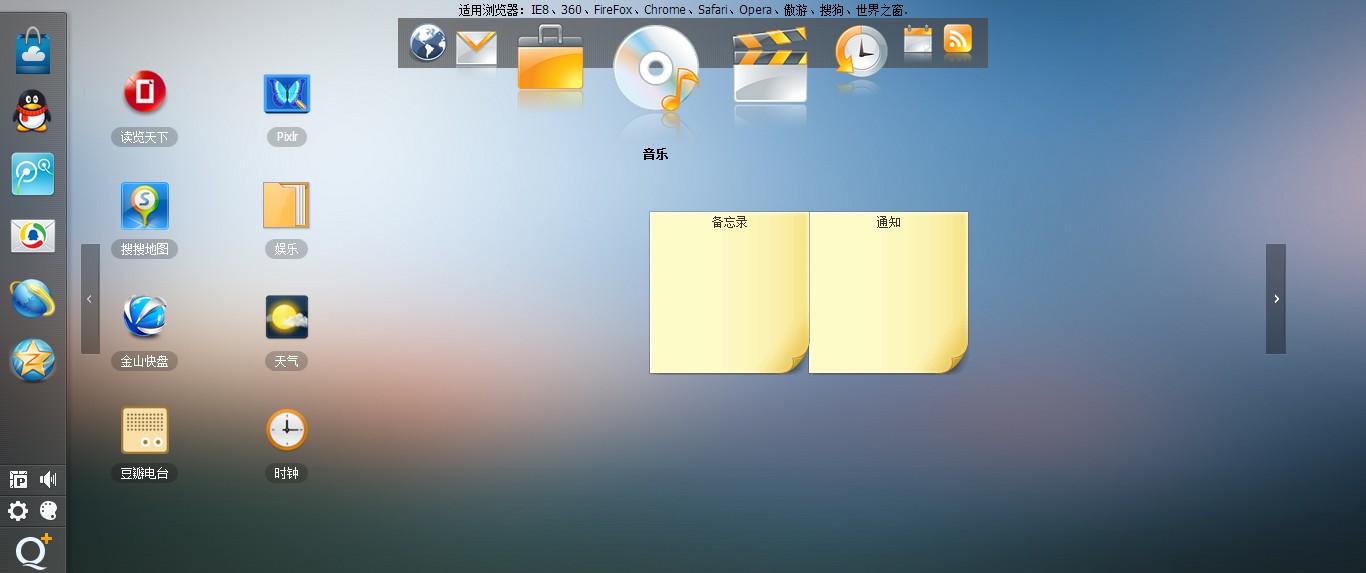Click the video clapperboard dock icon
The width and height of the screenshot is (1366, 573).
click(769, 65)
